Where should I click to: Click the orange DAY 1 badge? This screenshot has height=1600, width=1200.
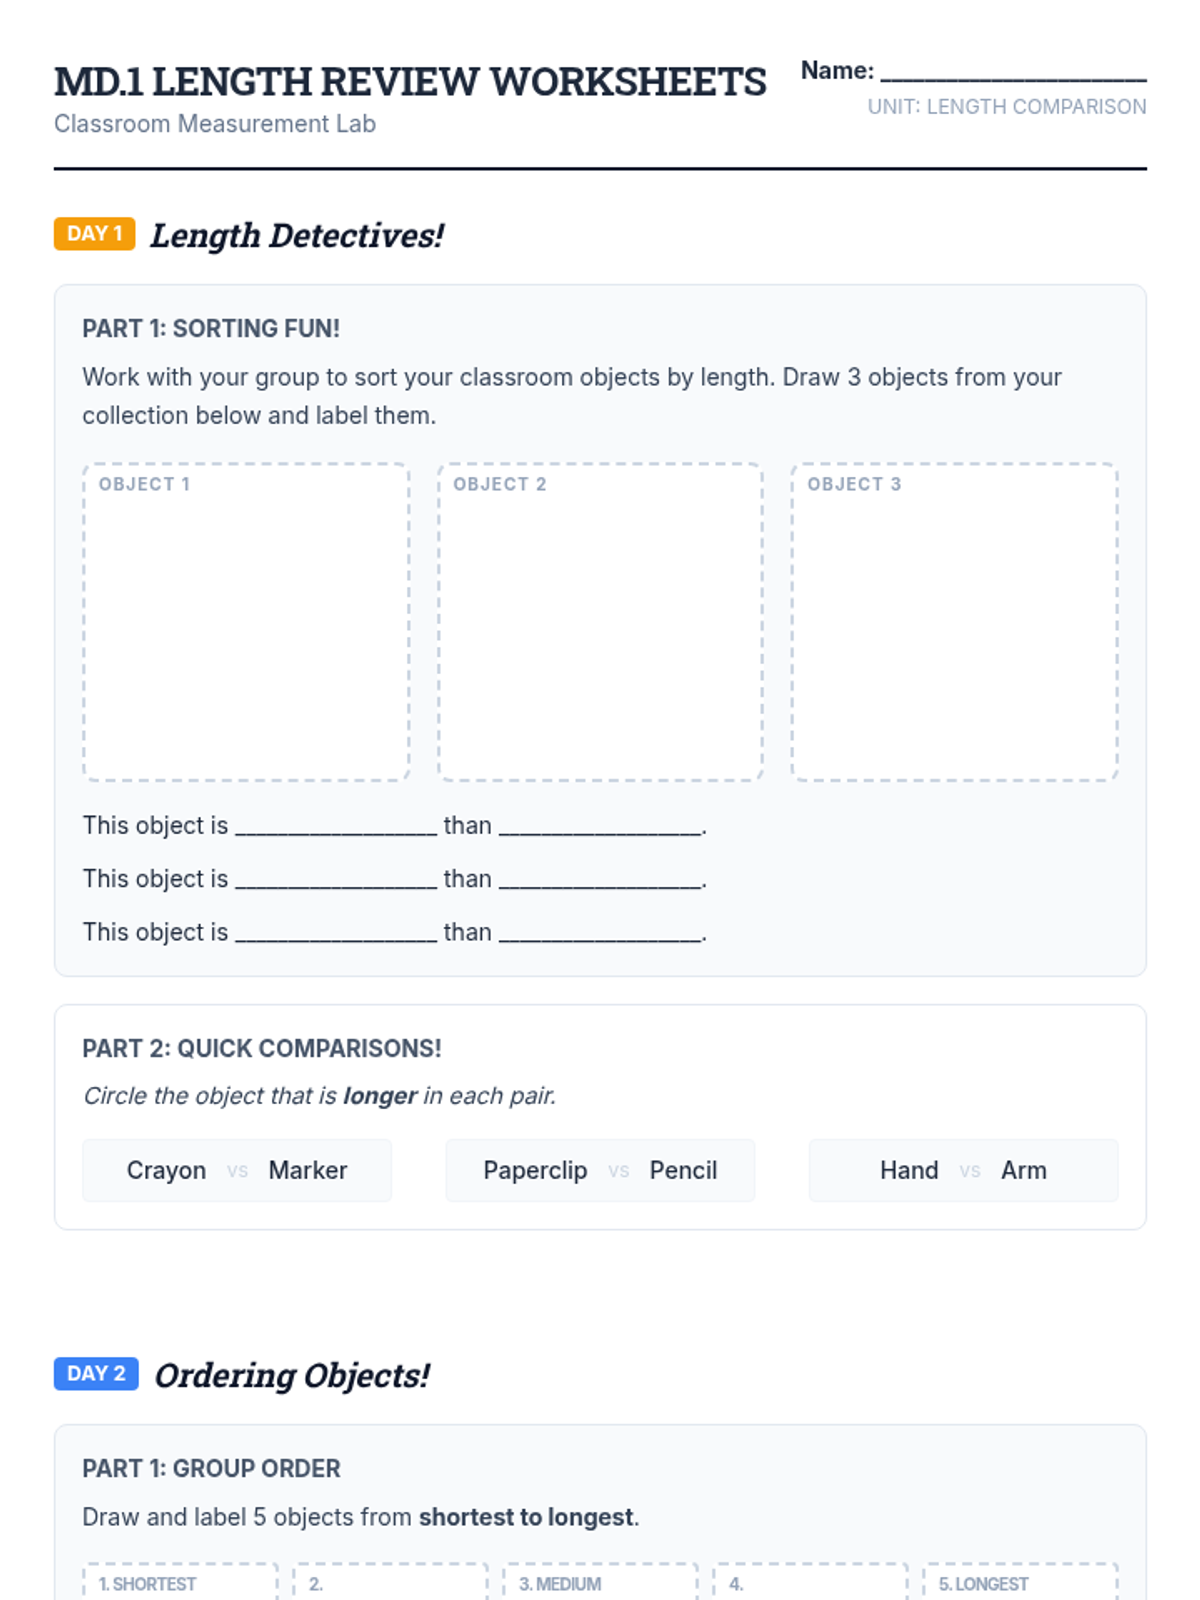pyautogui.click(x=94, y=234)
